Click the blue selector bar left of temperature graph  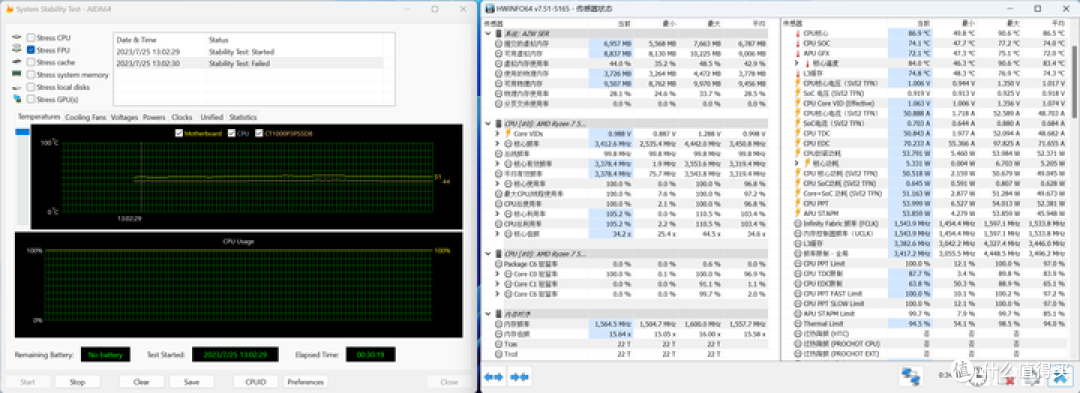click(22, 132)
